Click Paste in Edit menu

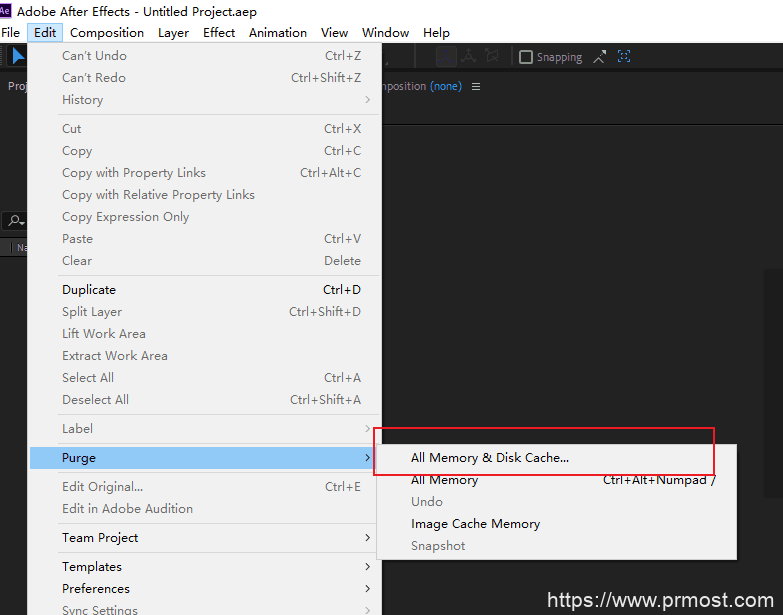[x=204, y=239]
